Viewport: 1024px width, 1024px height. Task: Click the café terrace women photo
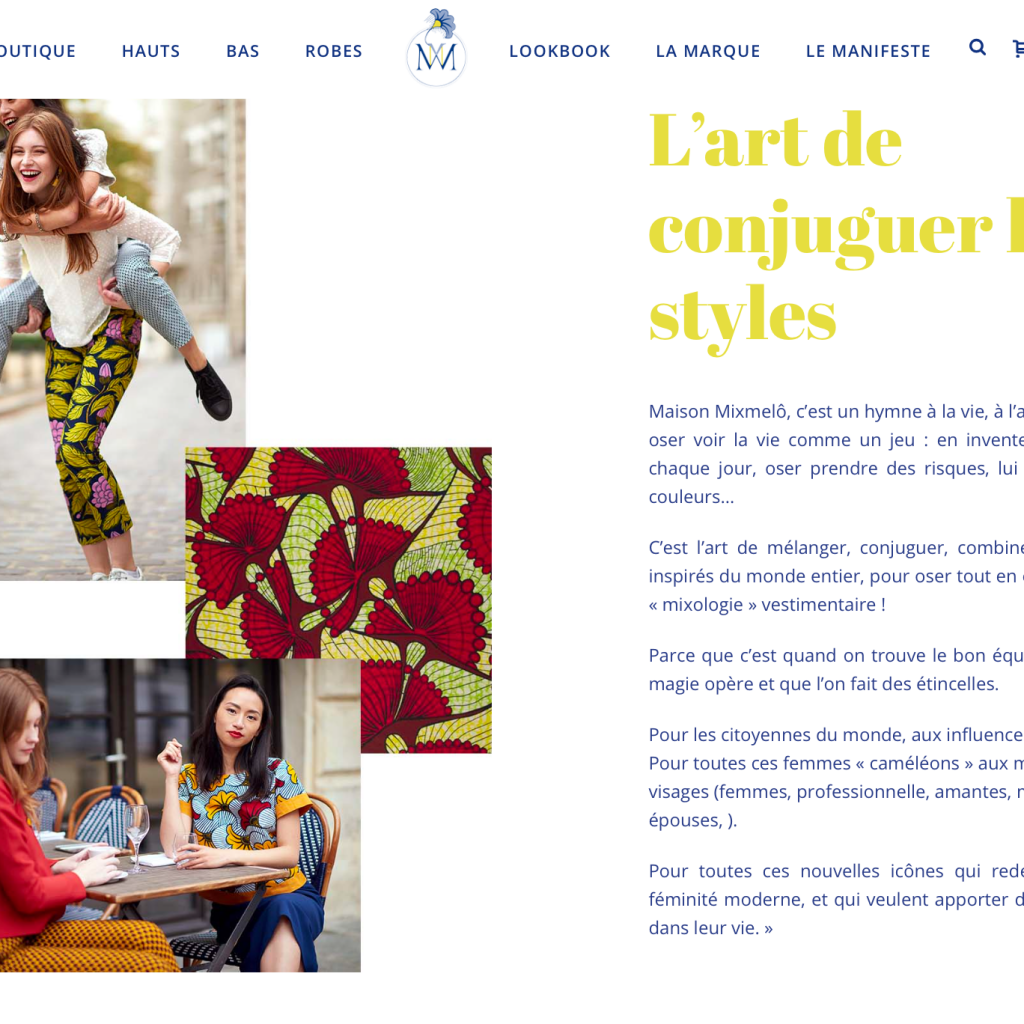tap(180, 815)
